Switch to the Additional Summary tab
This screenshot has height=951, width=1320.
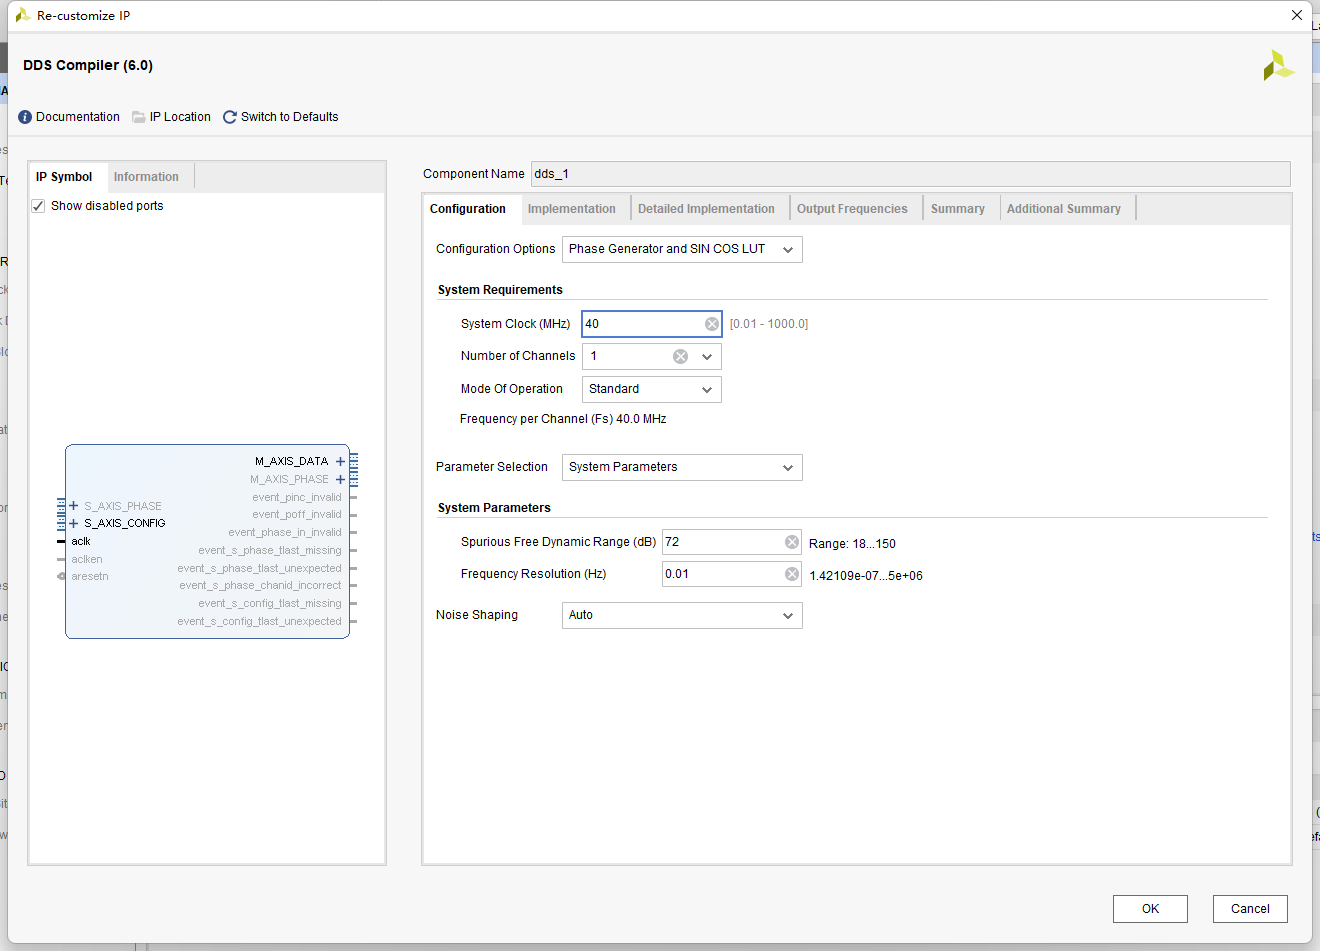(1064, 209)
